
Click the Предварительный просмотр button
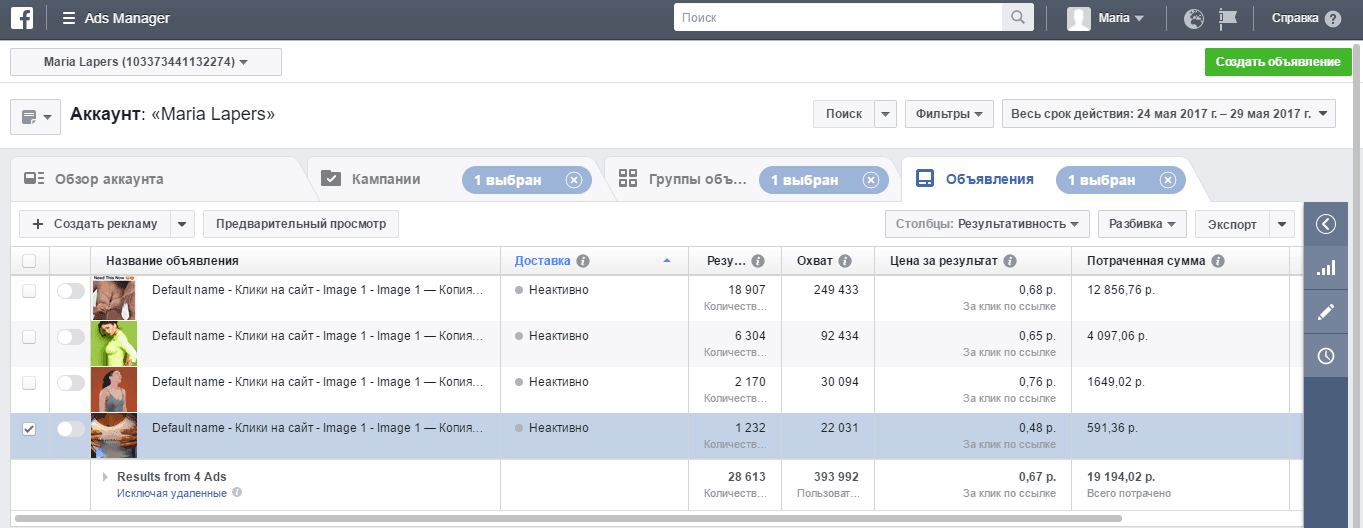300,224
